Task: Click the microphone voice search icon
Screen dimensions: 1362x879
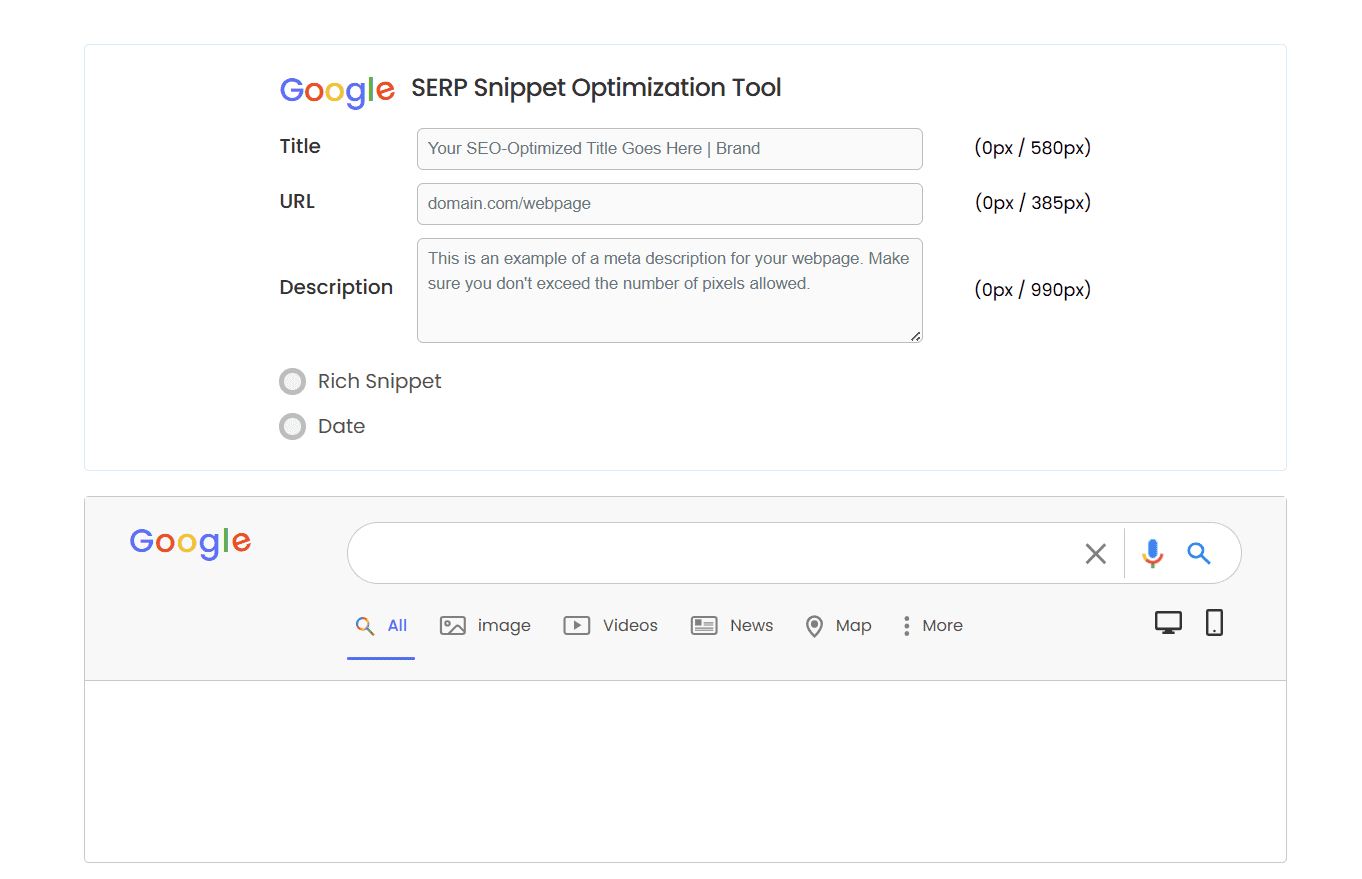Action: [x=1153, y=553]
